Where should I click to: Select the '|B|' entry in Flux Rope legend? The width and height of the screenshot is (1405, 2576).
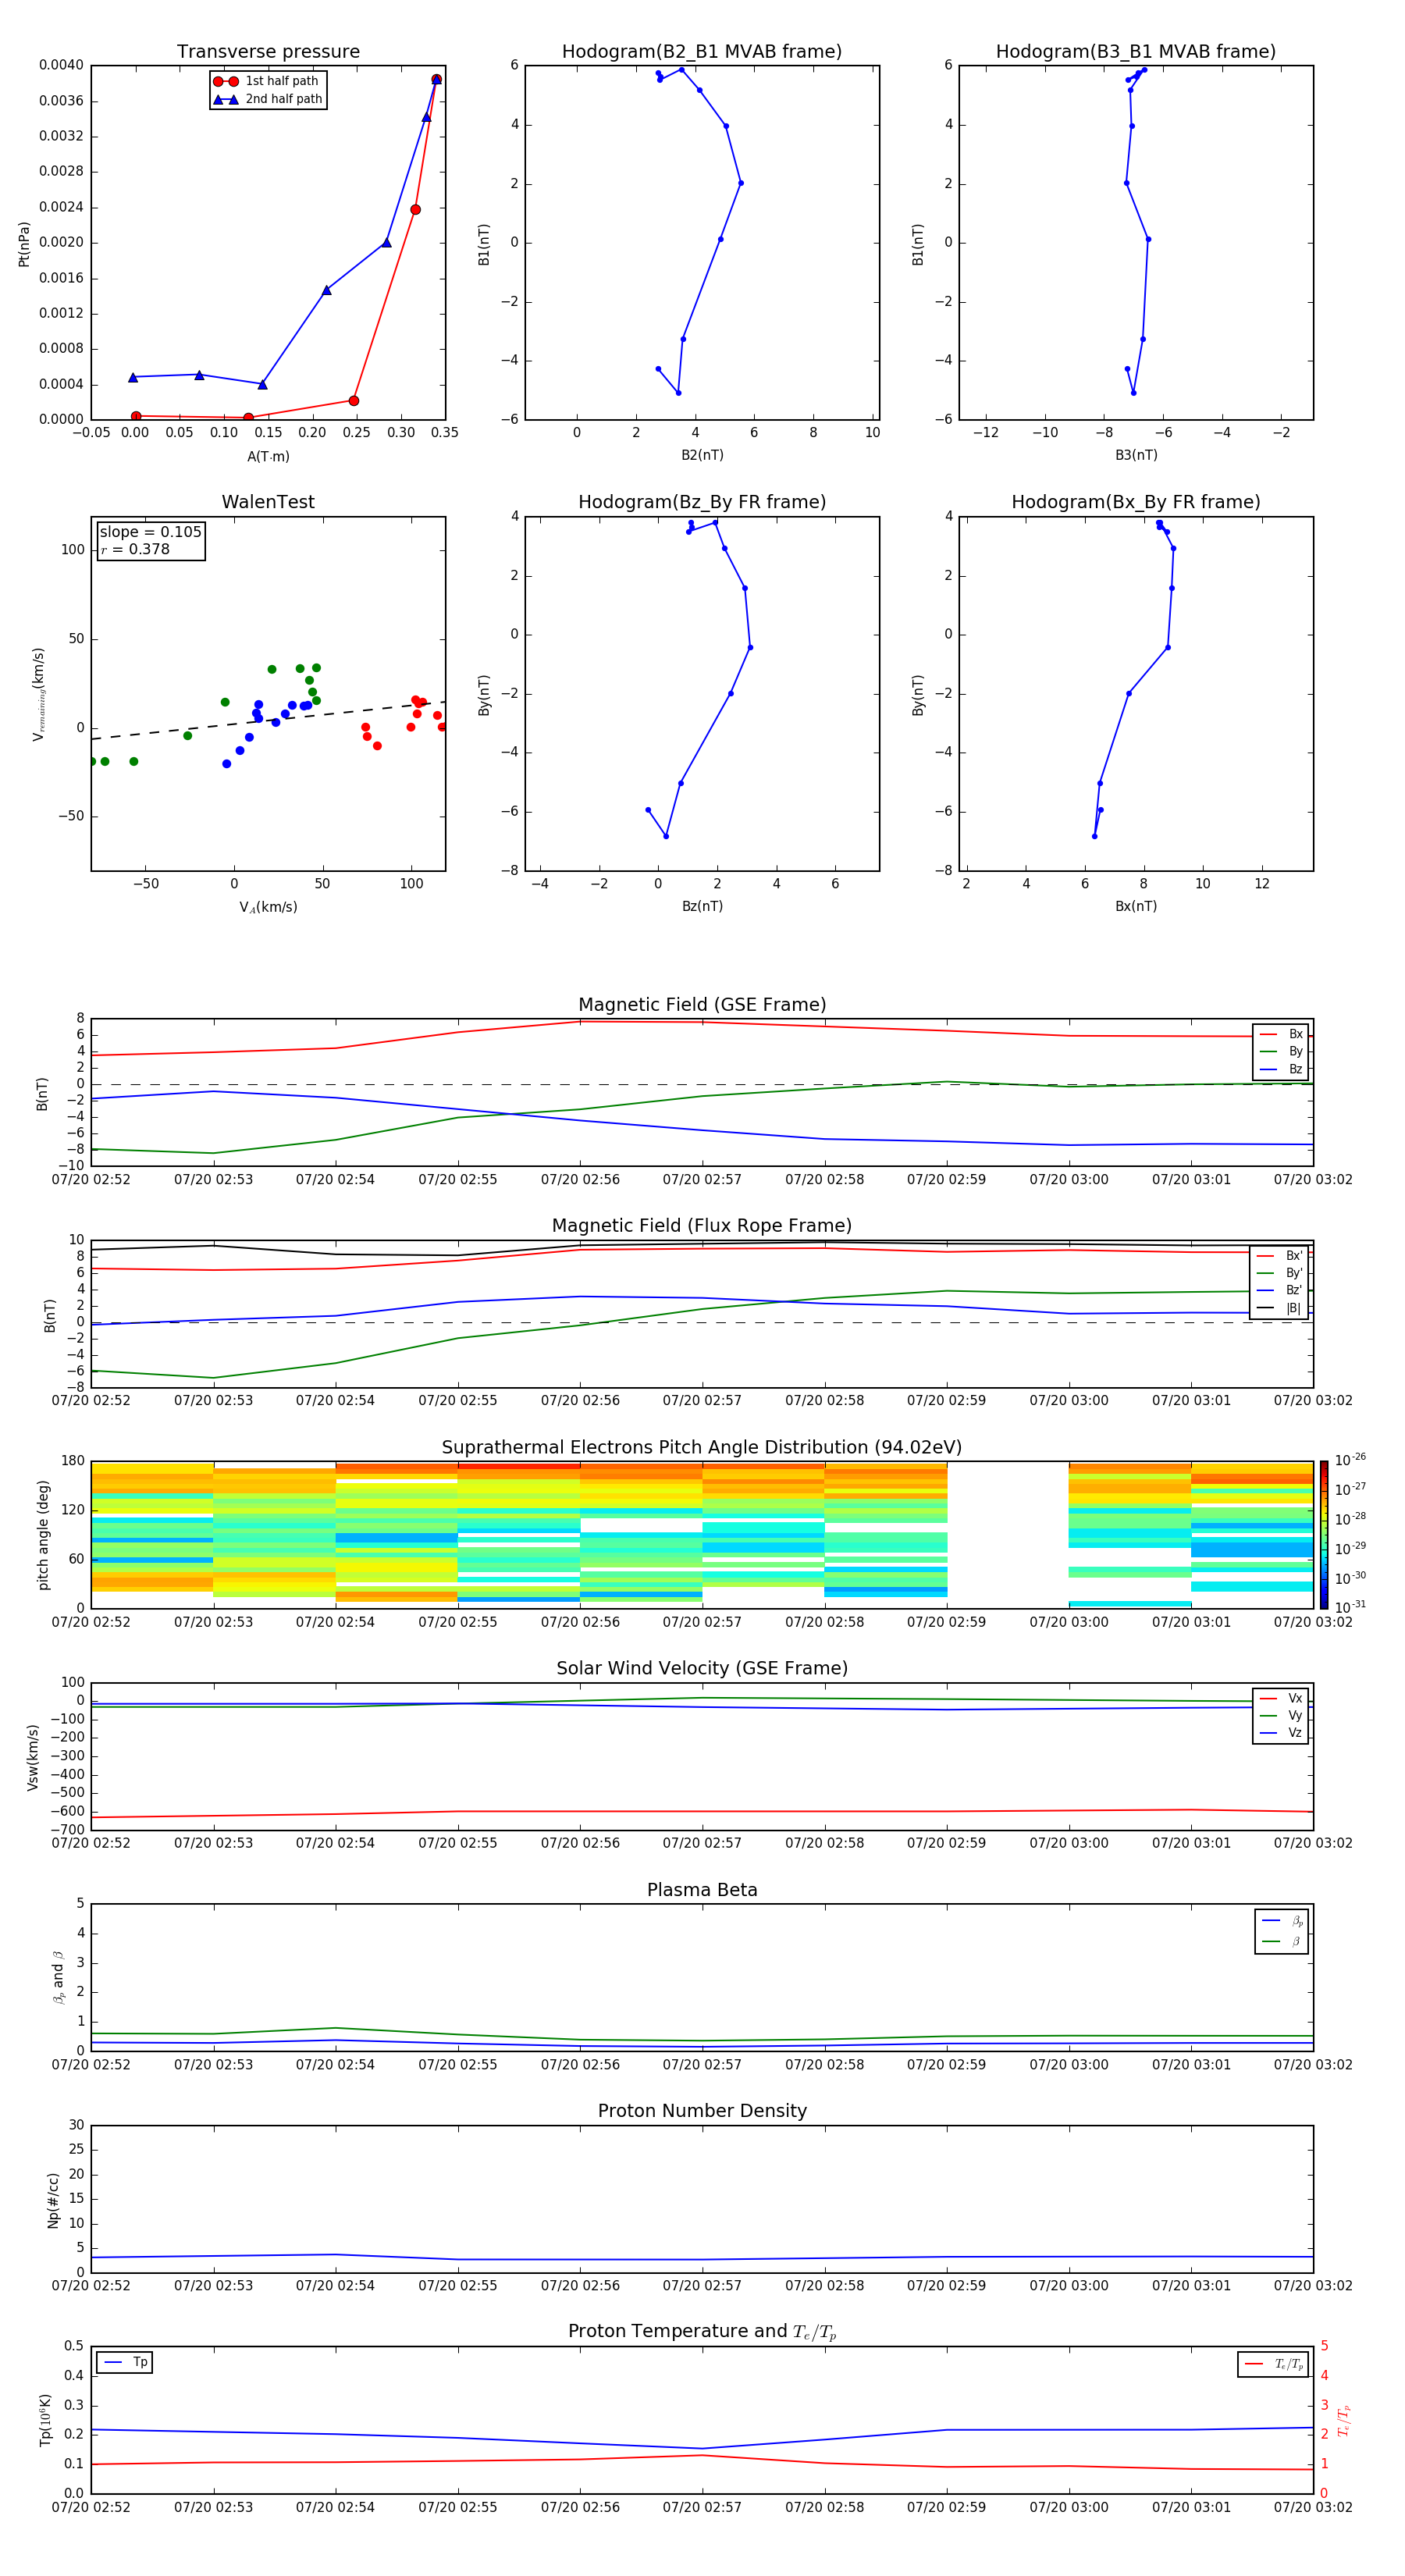click(1279, 1308)
